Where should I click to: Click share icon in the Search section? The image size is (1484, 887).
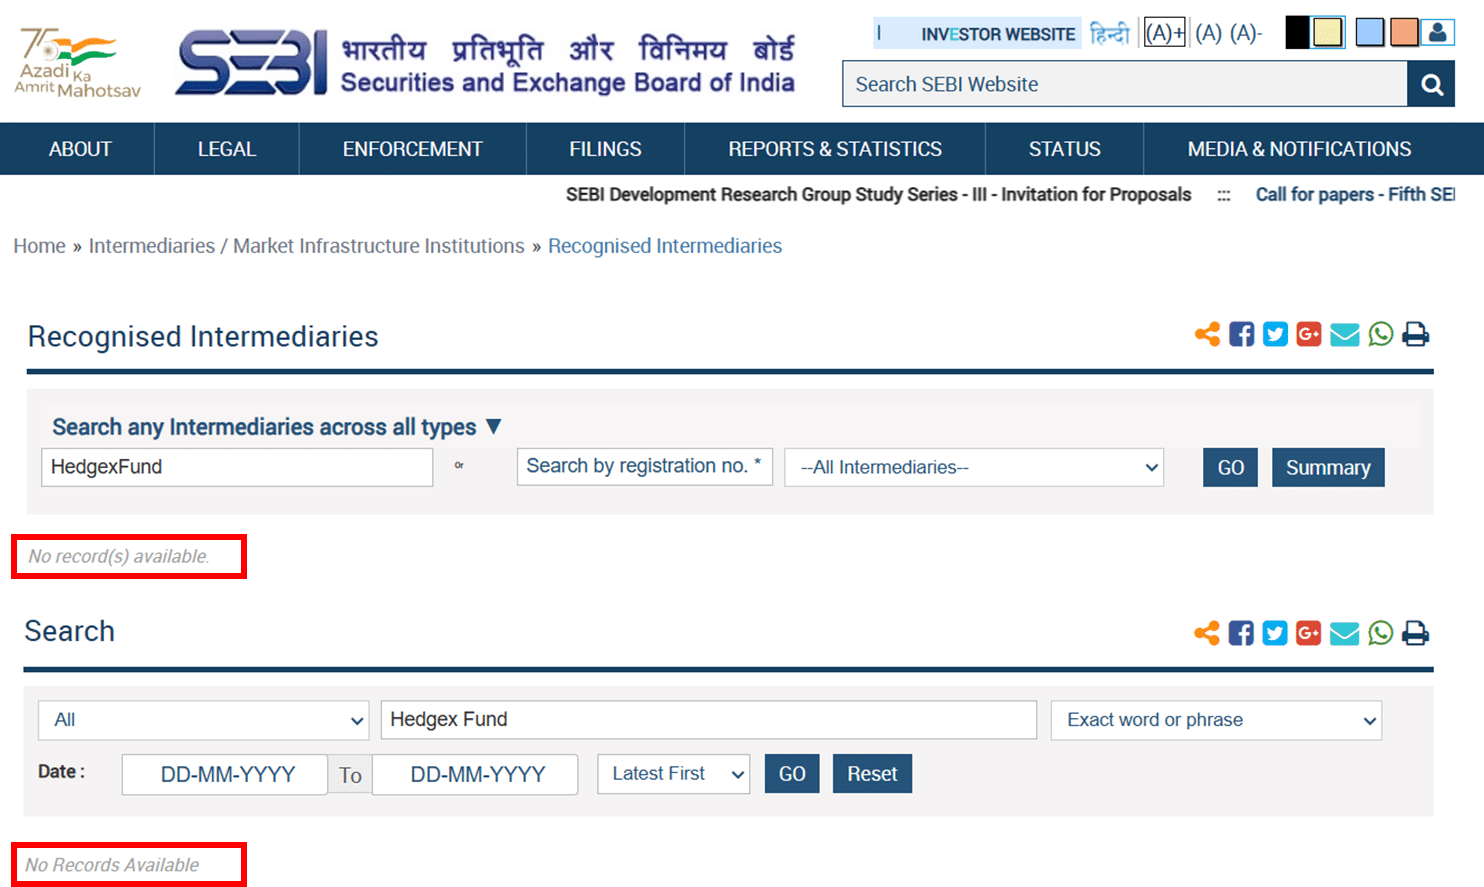(x=1207, y=633)
